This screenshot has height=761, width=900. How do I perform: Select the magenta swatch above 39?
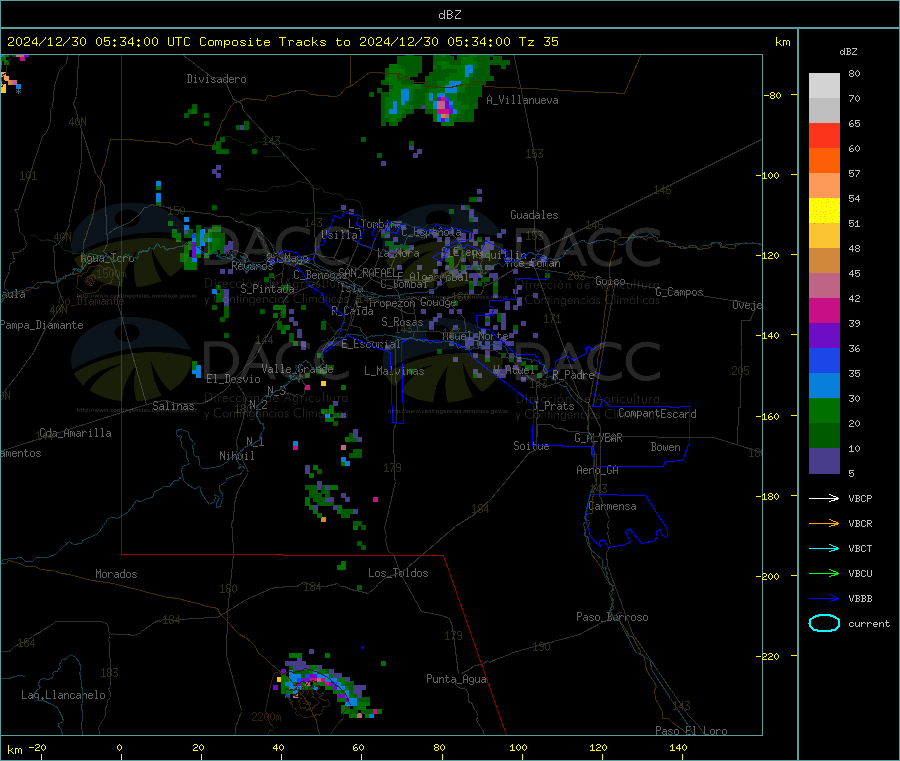point(824,310)
